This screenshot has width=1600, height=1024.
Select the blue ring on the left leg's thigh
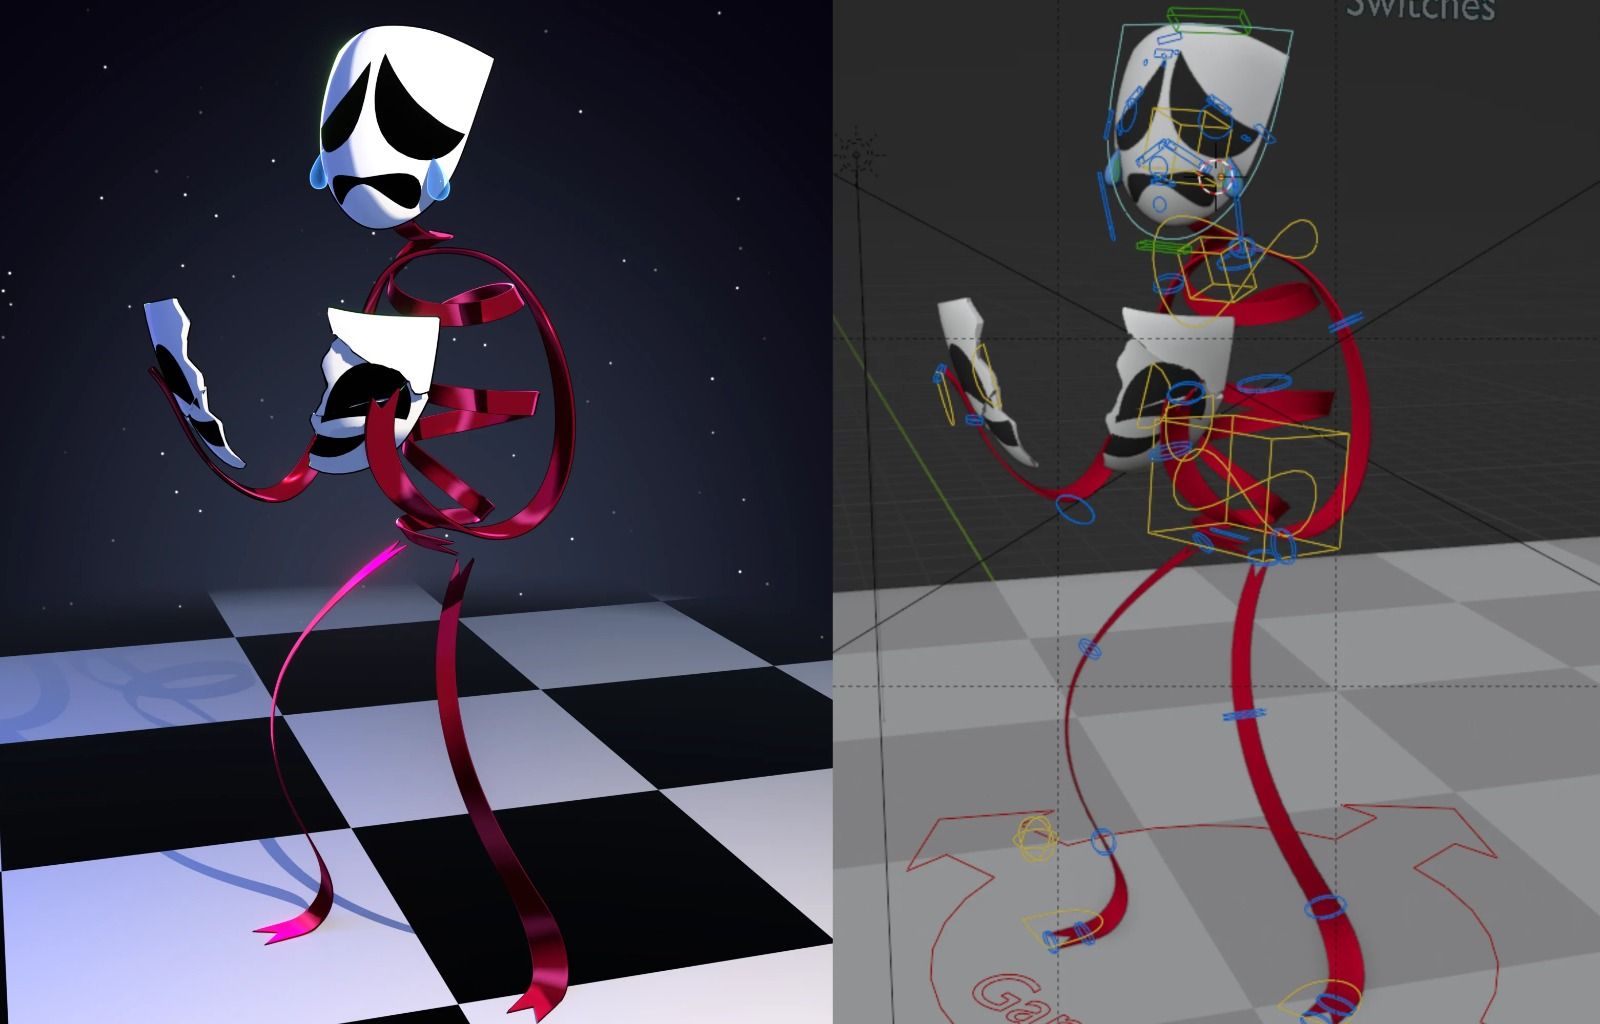tap(1090, 651)
